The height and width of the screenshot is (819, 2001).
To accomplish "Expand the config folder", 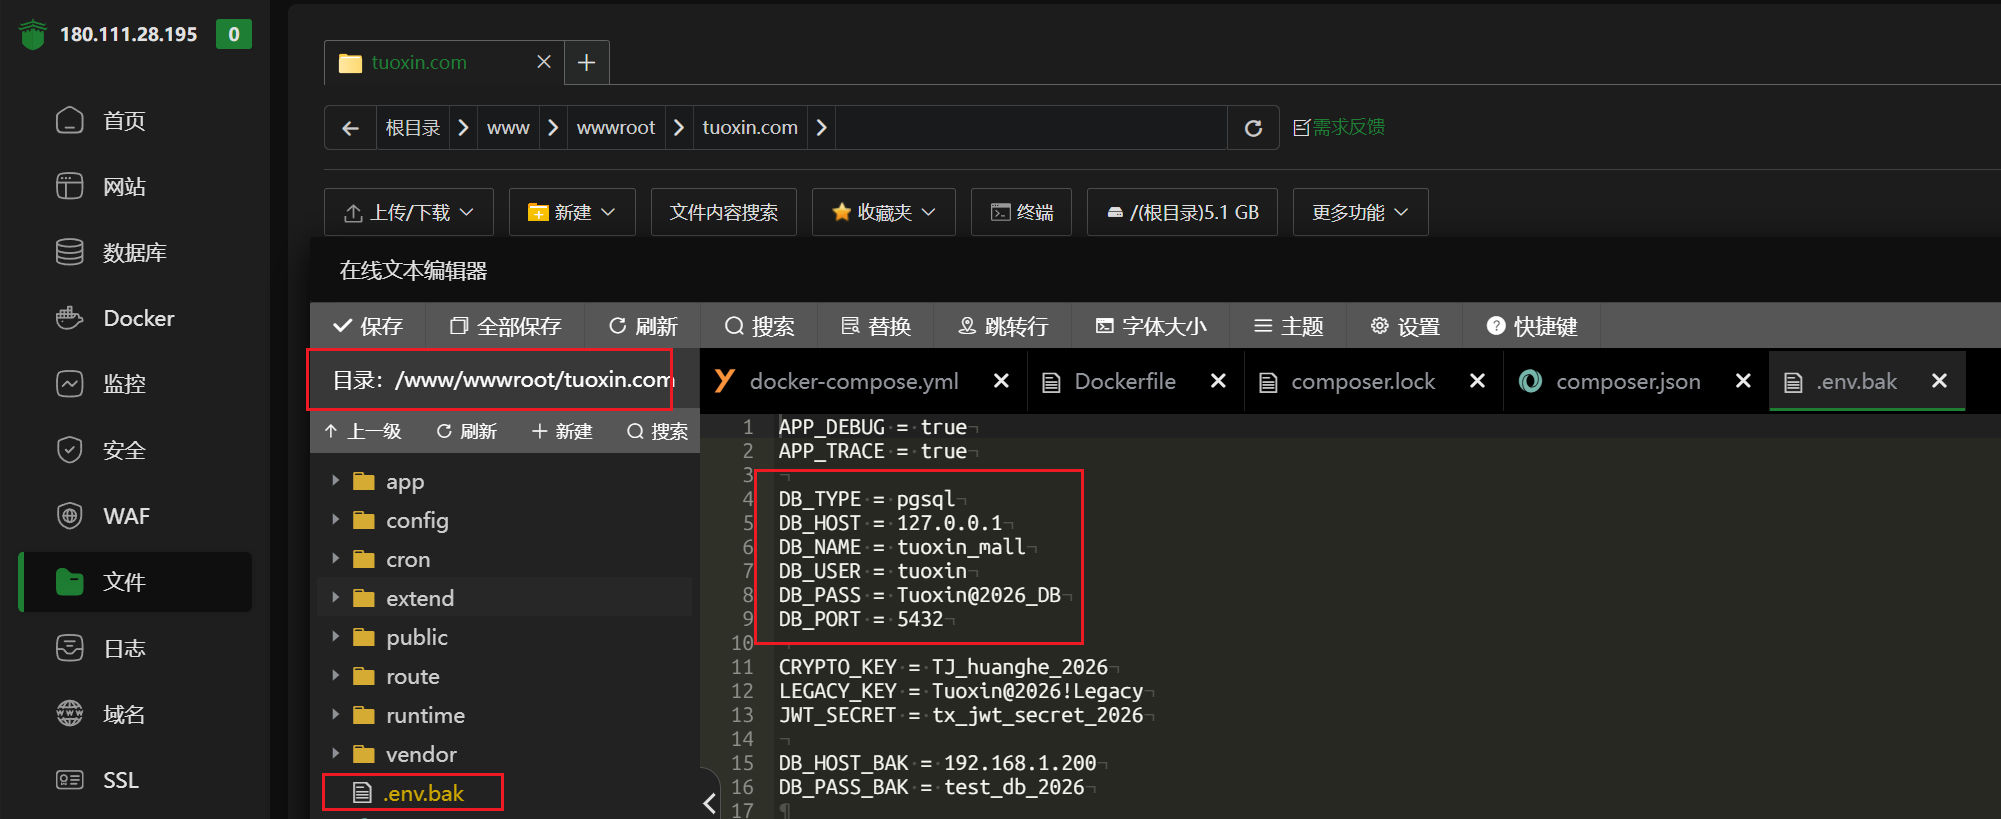I will [x=335, y=520].
